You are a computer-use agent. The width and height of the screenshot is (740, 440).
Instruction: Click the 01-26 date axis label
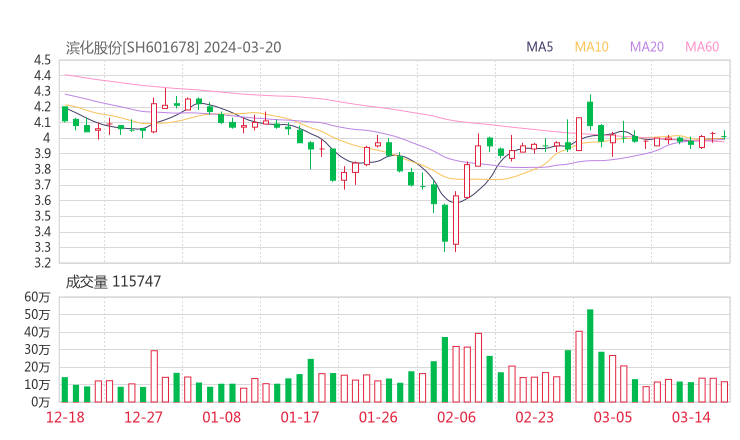click(378, 417)
